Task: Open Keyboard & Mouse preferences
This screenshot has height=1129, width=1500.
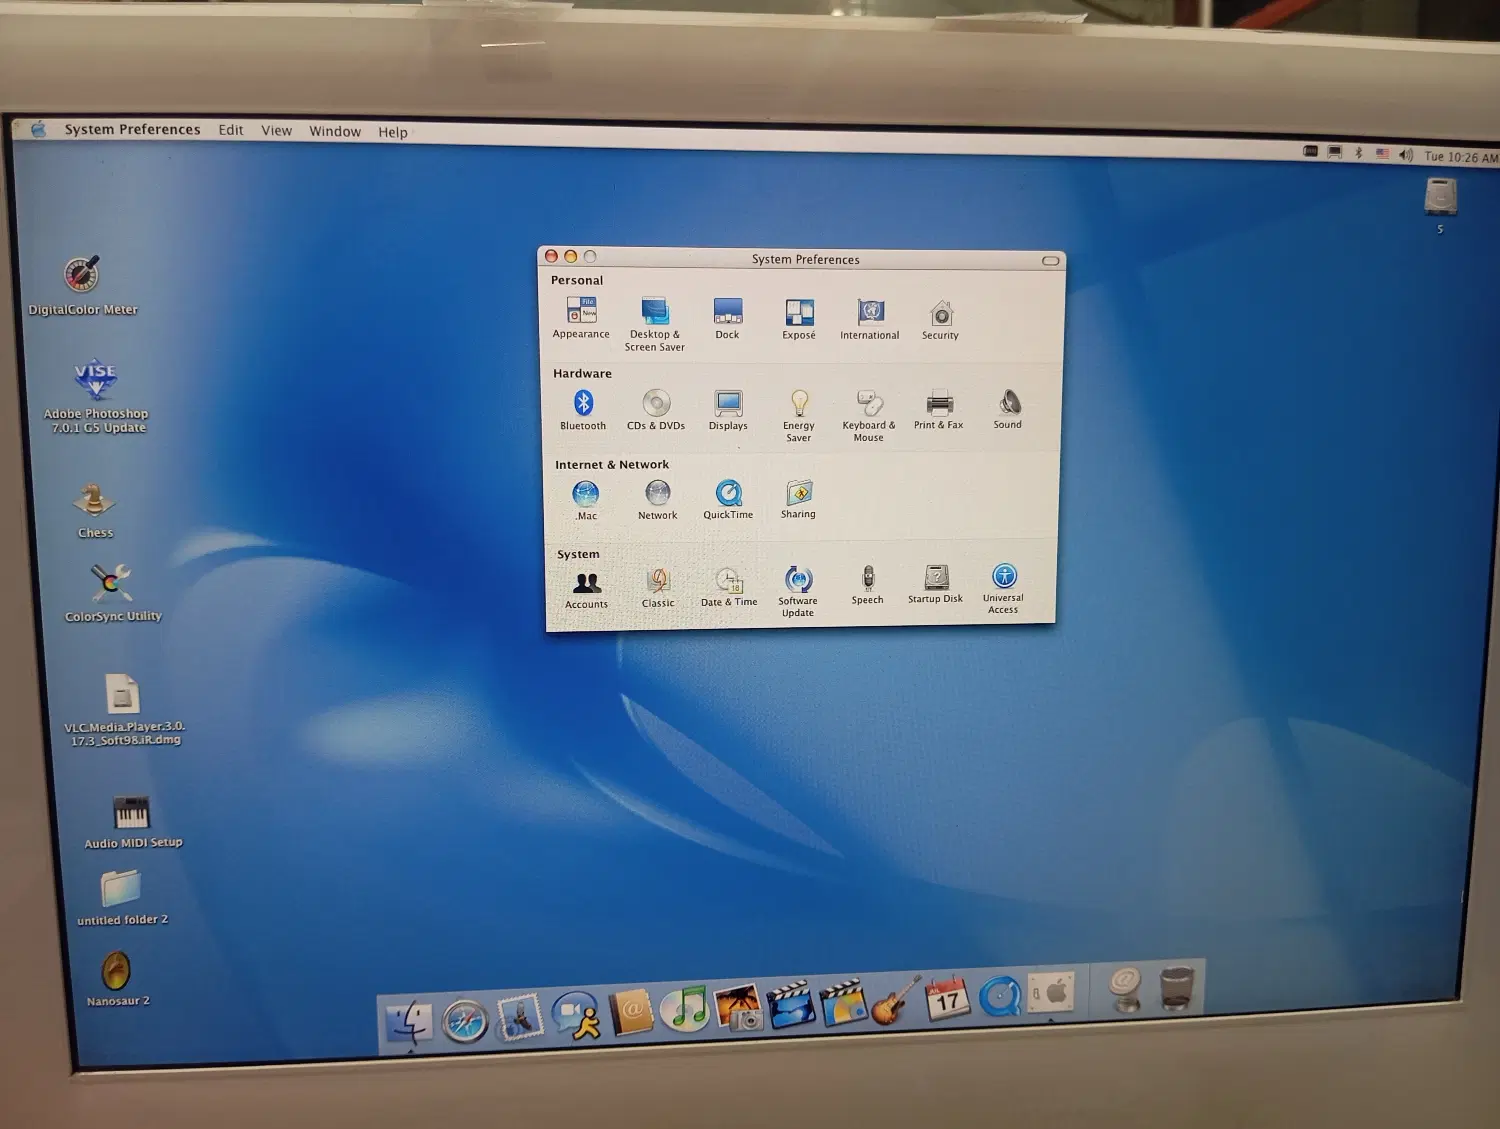Action: coord(869,416)
